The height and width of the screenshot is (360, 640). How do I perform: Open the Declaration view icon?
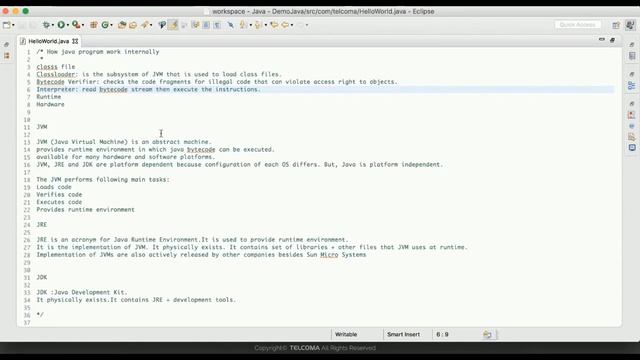click(x=632, y=137)
